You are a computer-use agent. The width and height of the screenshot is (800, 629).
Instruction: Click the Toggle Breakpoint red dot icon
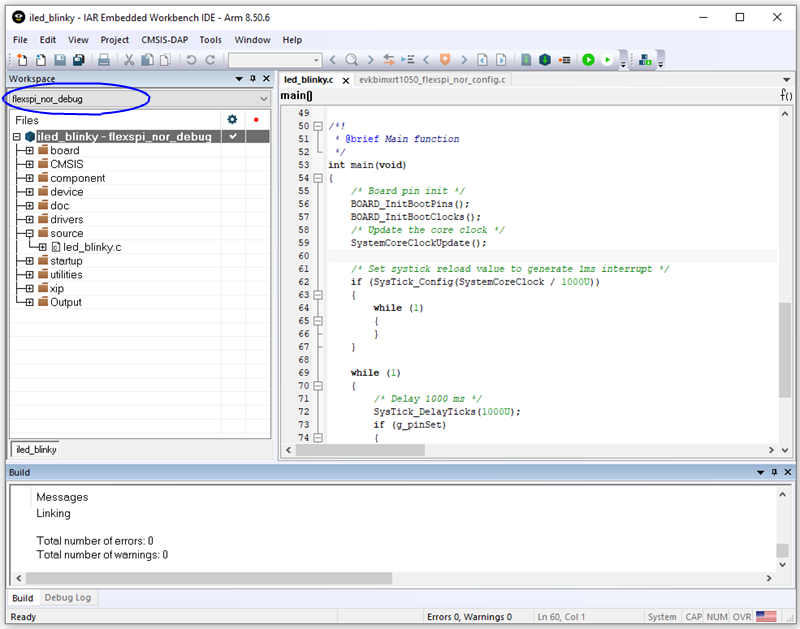click(565, 60)
